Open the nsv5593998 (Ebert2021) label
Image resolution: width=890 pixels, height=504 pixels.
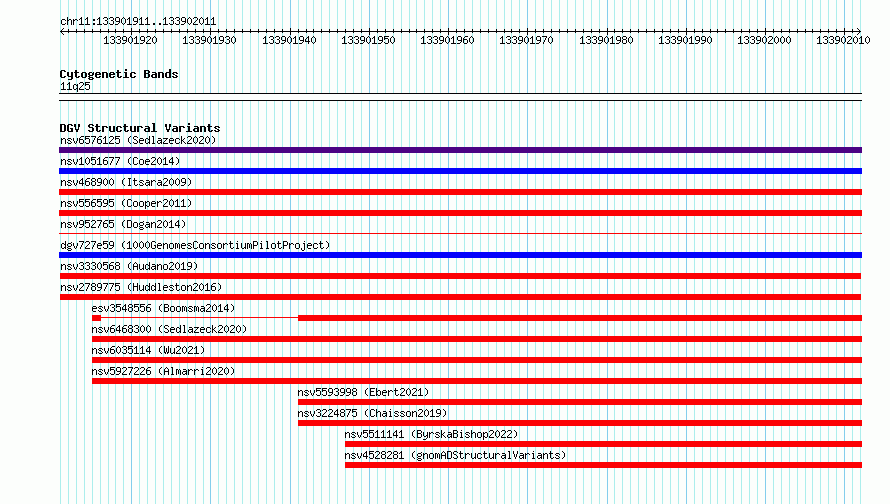click(363, 392)
